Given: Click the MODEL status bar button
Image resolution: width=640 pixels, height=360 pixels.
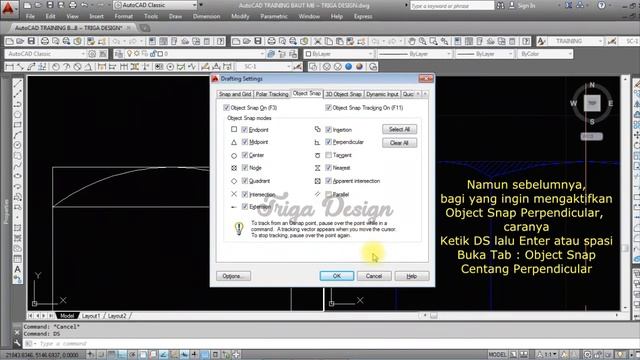Looking at the screenshot, I should (x=498, y=355).
